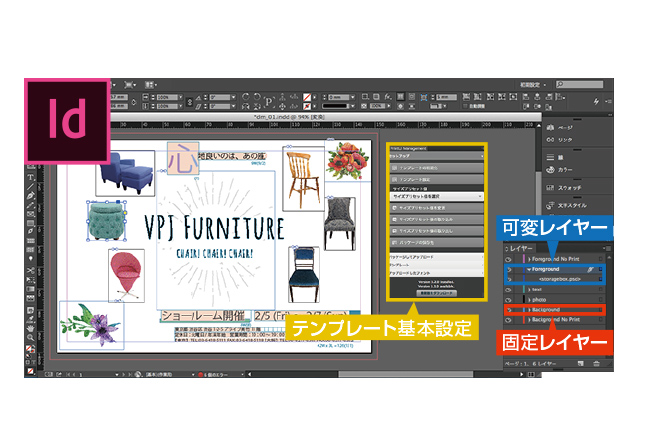Click the lightning quick apply icon

point(596,101)
